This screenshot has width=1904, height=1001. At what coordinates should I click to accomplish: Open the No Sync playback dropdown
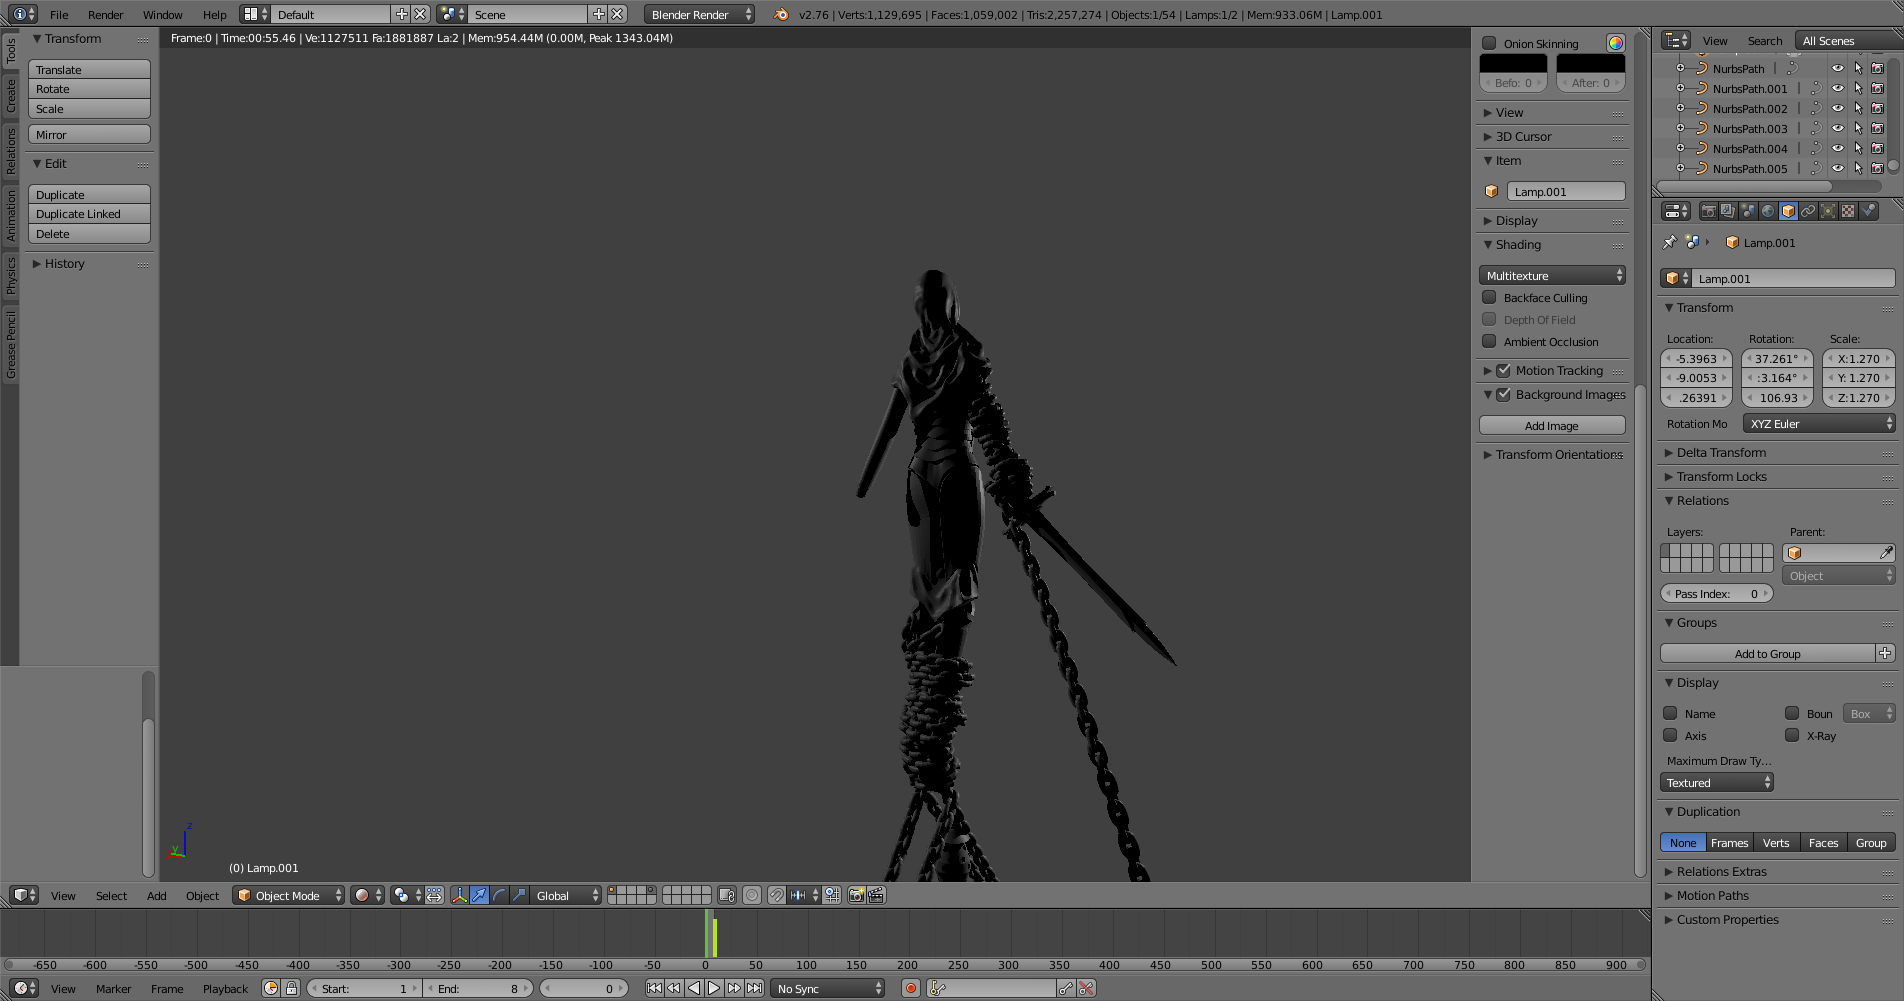828,988
